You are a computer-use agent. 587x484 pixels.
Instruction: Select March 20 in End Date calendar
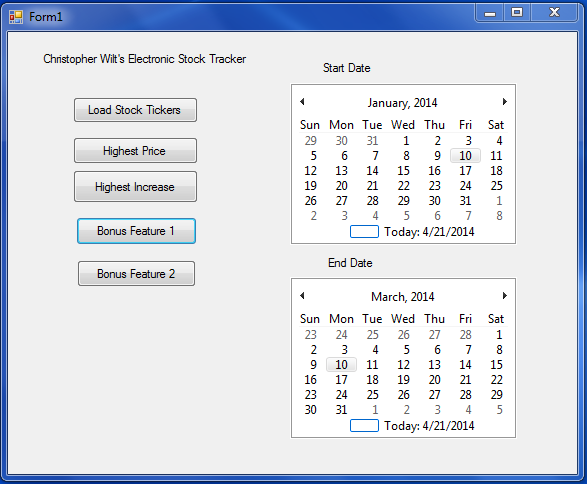tap(434, 380)
